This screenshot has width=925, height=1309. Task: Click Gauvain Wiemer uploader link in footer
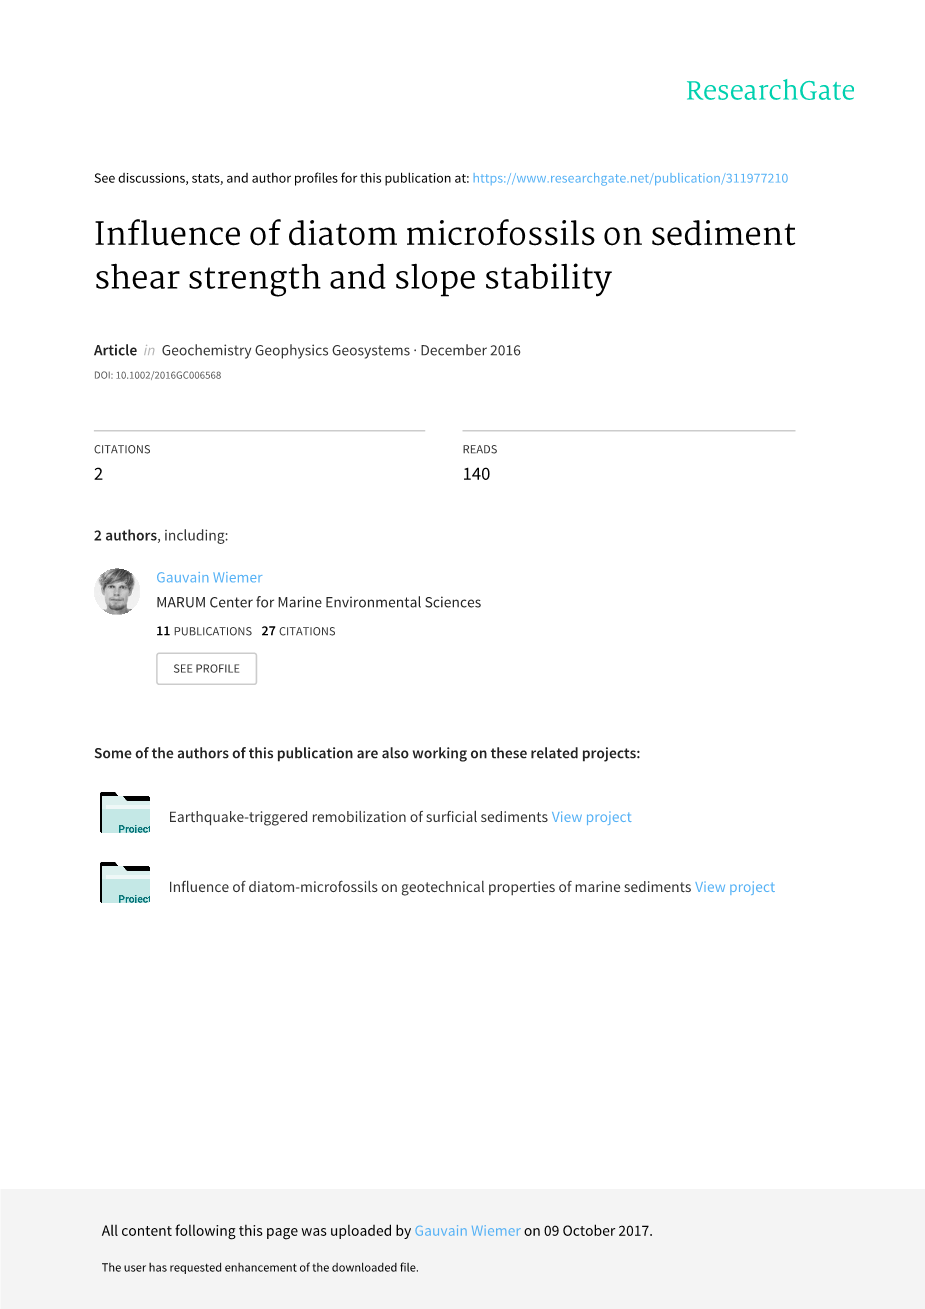click(x=467, y=1231)
